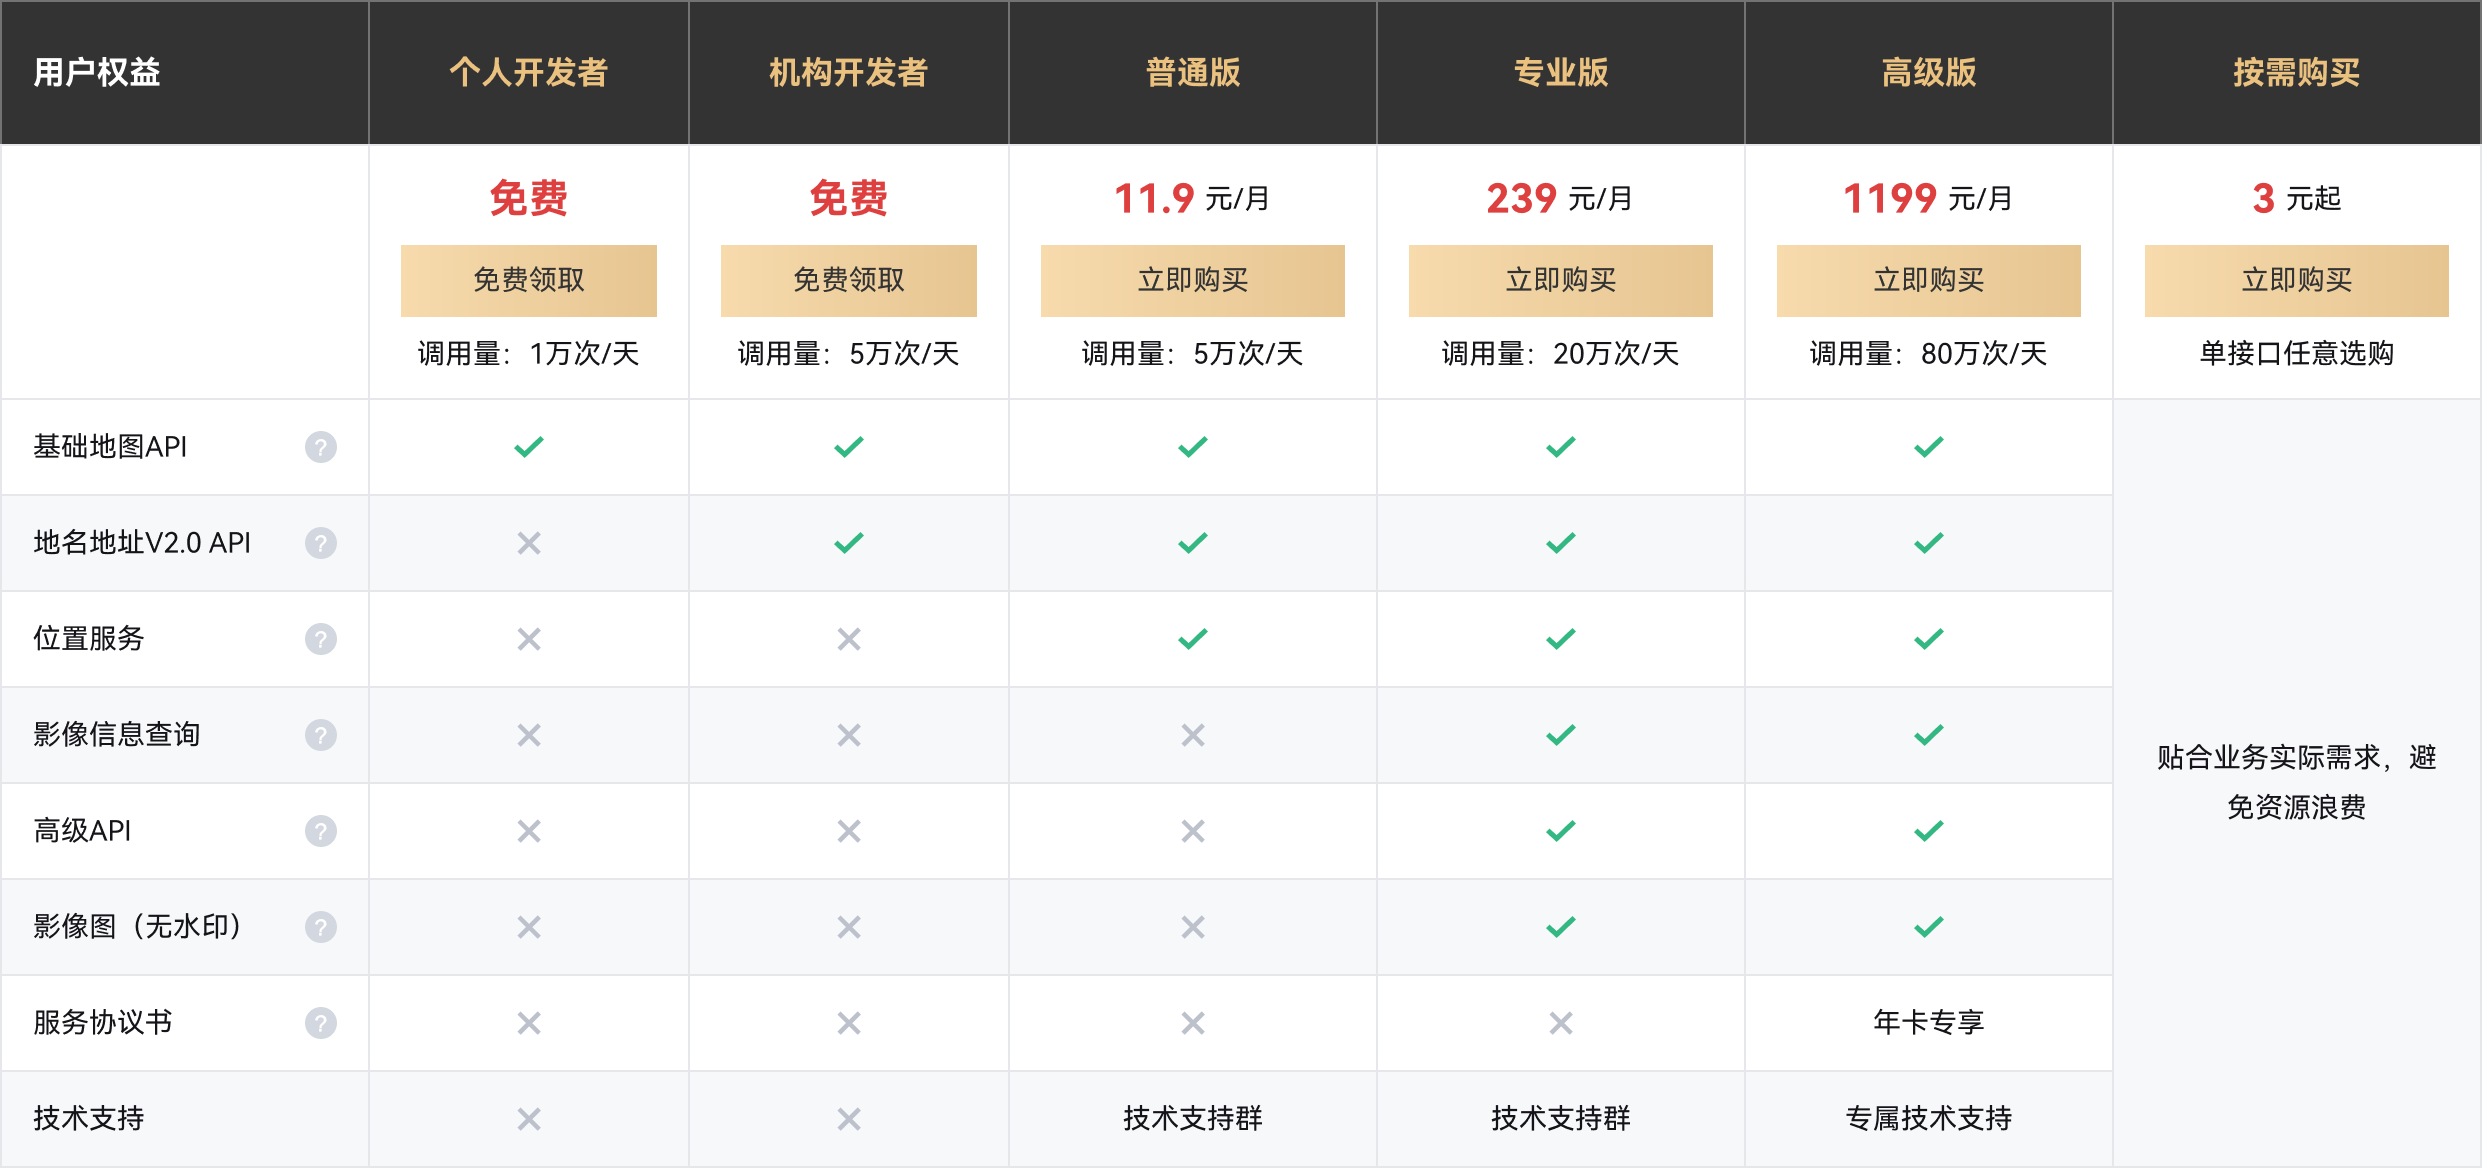Click the help icon beside 基础地图API
The height and width of the screenshot is (1168, 2482).
(x=321, y=447)
